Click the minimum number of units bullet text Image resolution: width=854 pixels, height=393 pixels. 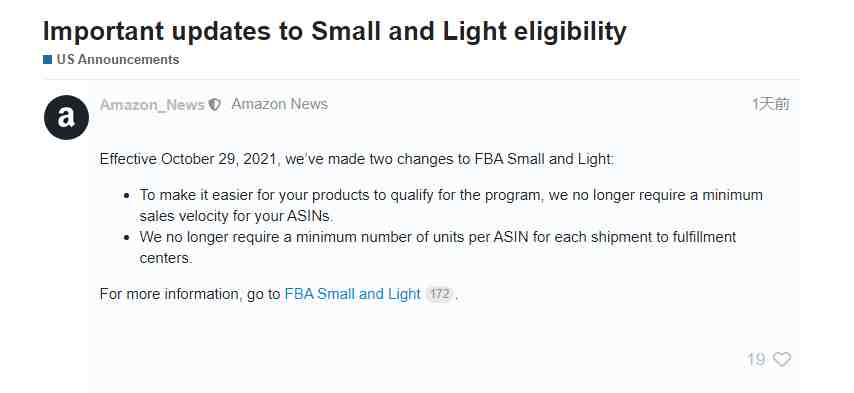pos(438,247)
